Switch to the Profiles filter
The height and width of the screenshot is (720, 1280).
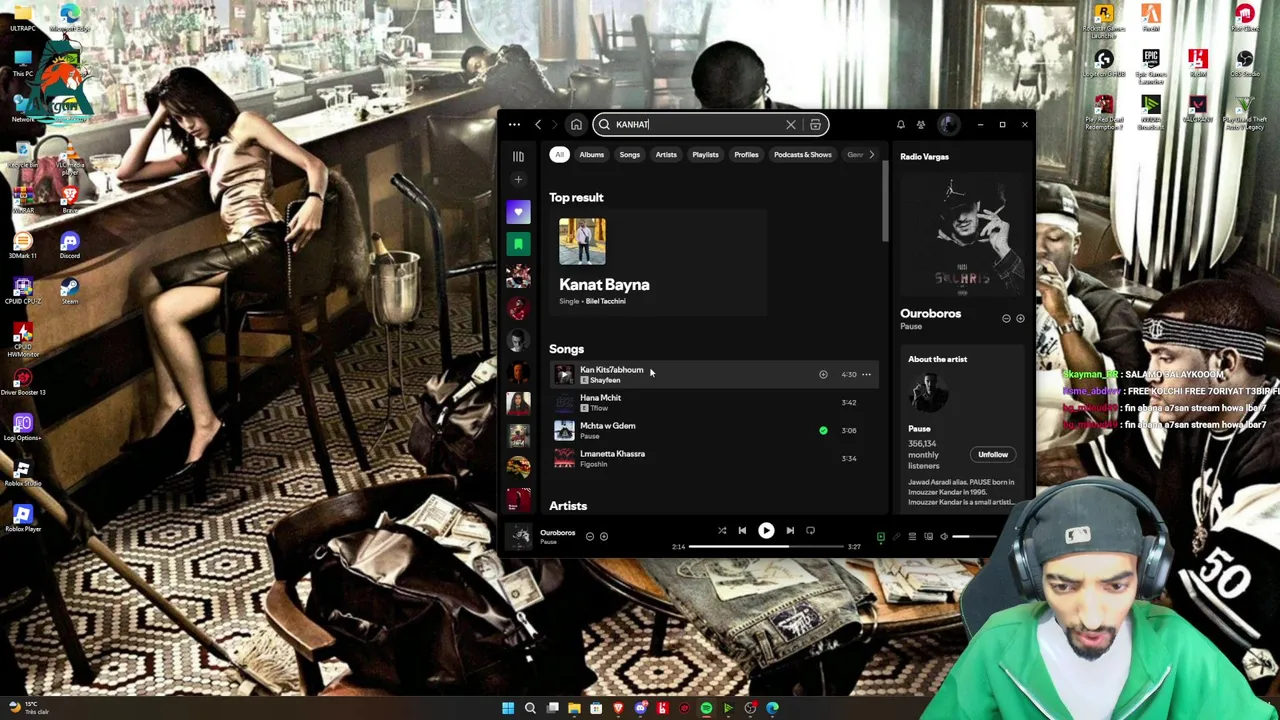click(x=746, y=155)
